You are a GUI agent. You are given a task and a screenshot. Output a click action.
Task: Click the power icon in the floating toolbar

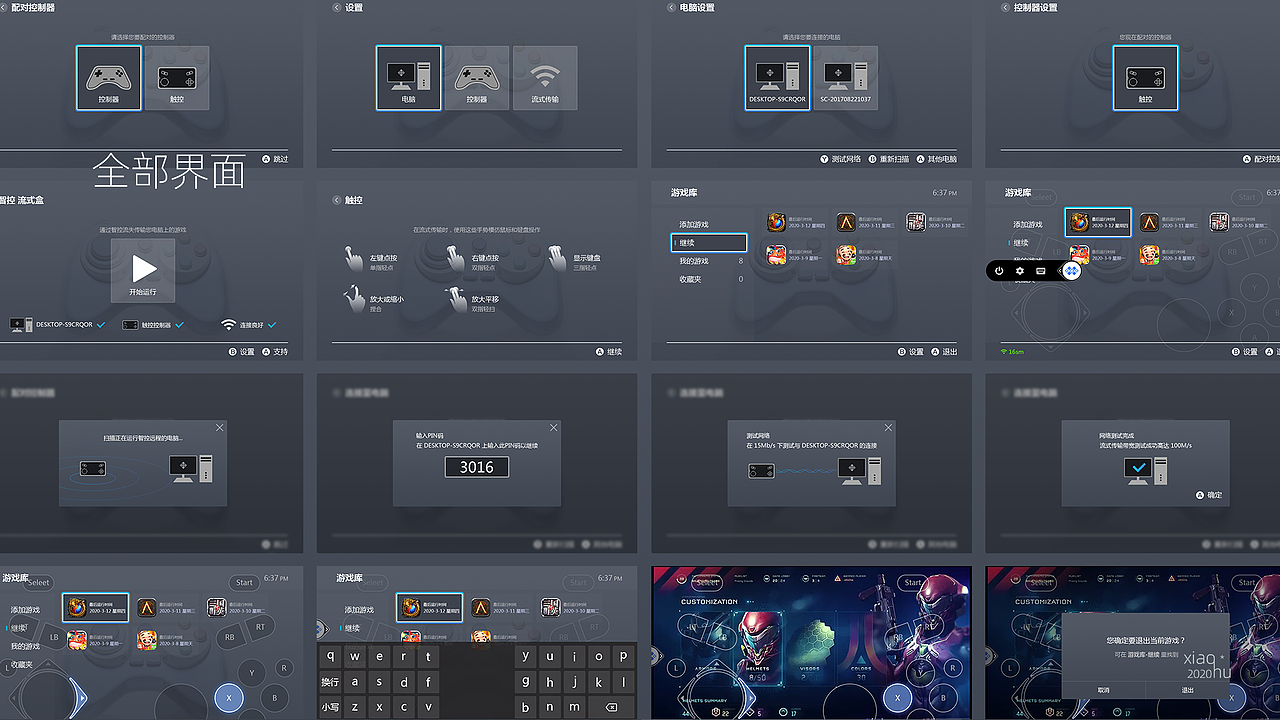999,271
